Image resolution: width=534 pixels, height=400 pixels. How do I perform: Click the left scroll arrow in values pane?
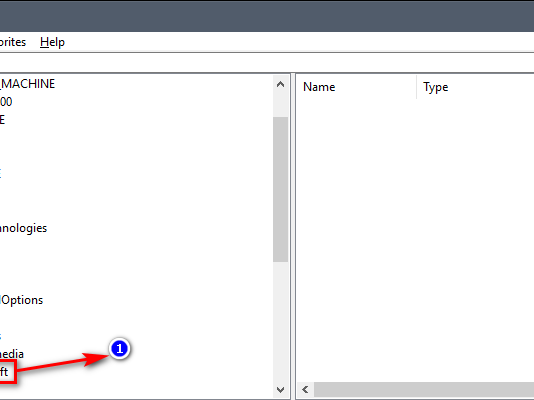pyautogui.click(x=305, y=389)
